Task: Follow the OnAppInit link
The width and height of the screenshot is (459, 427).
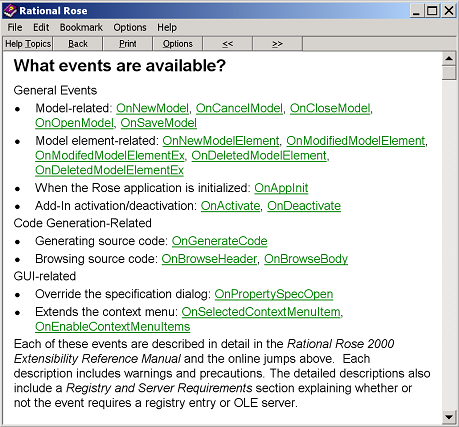Action: click(281, 188)
